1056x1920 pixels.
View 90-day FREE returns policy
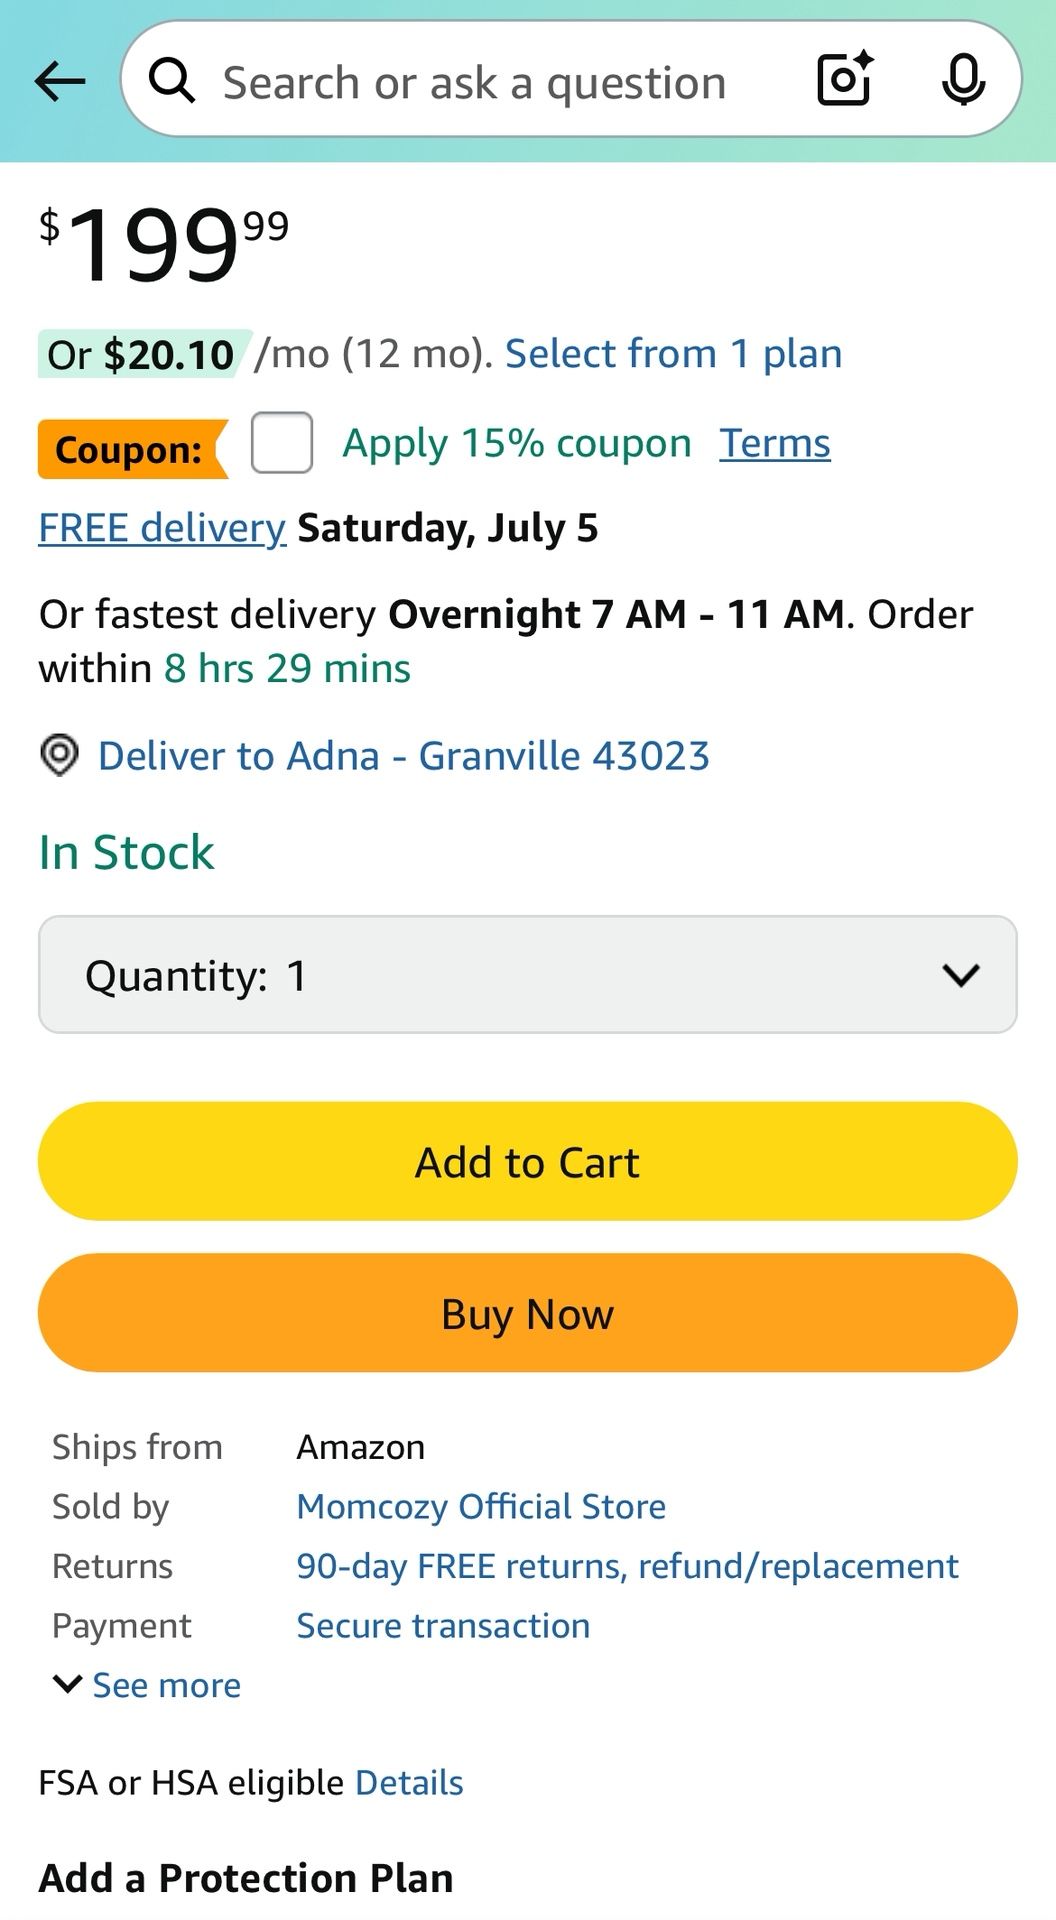pos(627,1566)
